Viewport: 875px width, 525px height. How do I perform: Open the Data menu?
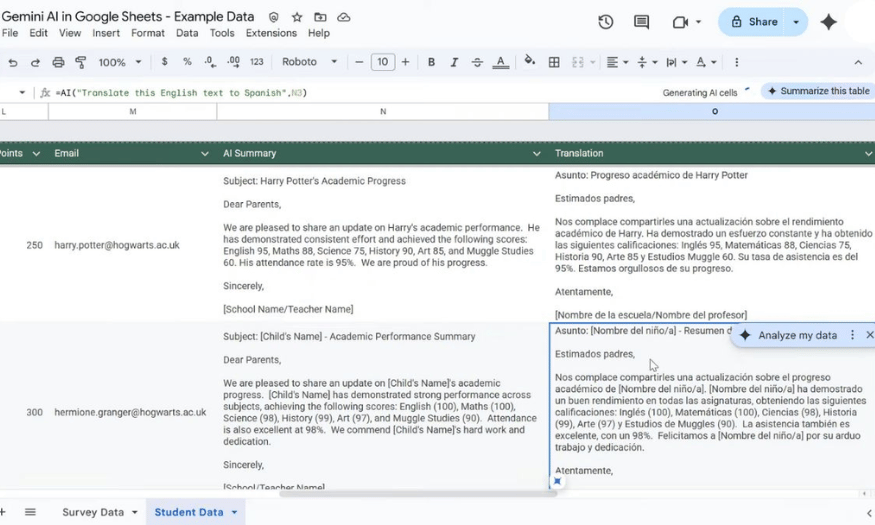click(187, 33)
